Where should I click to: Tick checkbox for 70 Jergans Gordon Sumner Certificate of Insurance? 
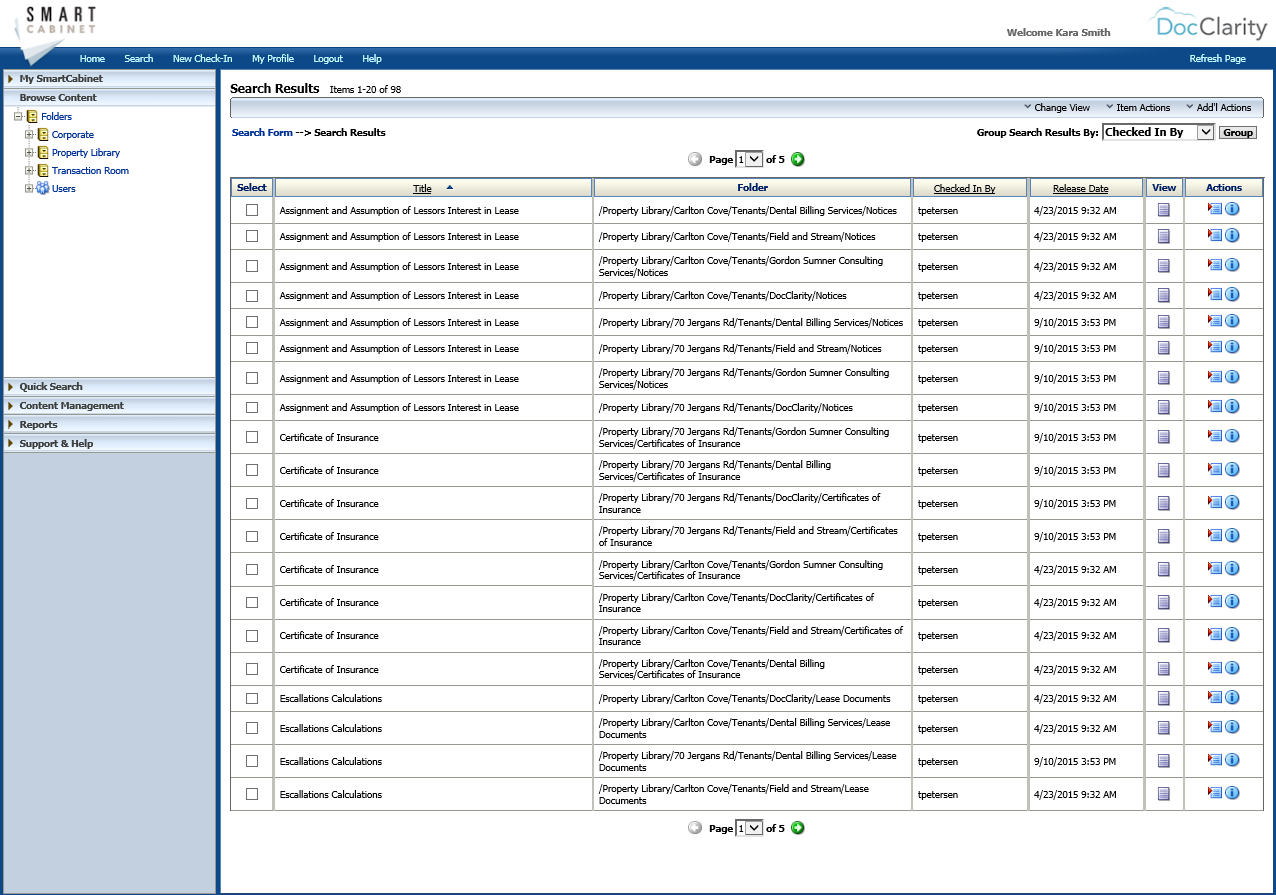[252, 437]
